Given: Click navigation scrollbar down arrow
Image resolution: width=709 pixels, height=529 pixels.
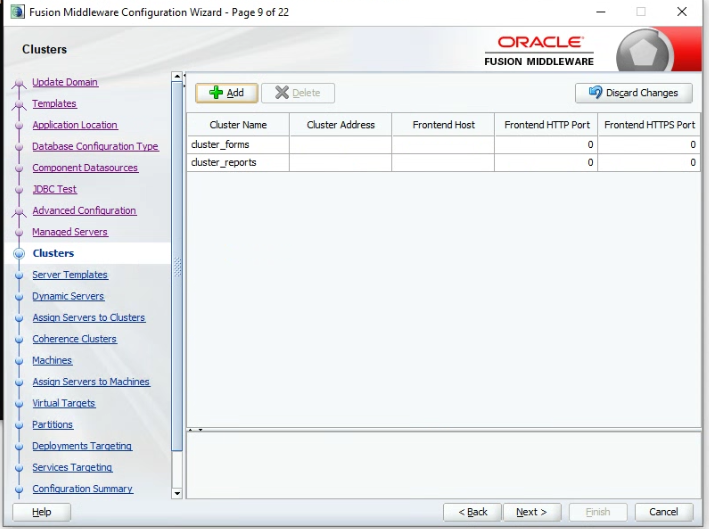Looking at the screenshot, I should coord(177,493).
